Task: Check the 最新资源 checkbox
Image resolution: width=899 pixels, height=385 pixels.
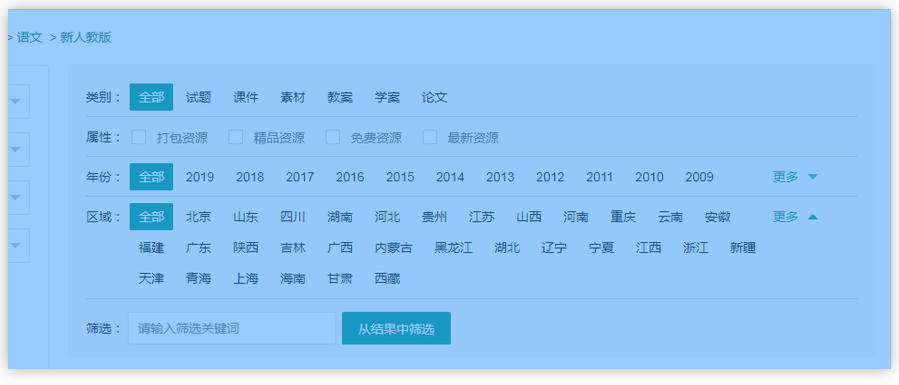Action: (430, 138)
